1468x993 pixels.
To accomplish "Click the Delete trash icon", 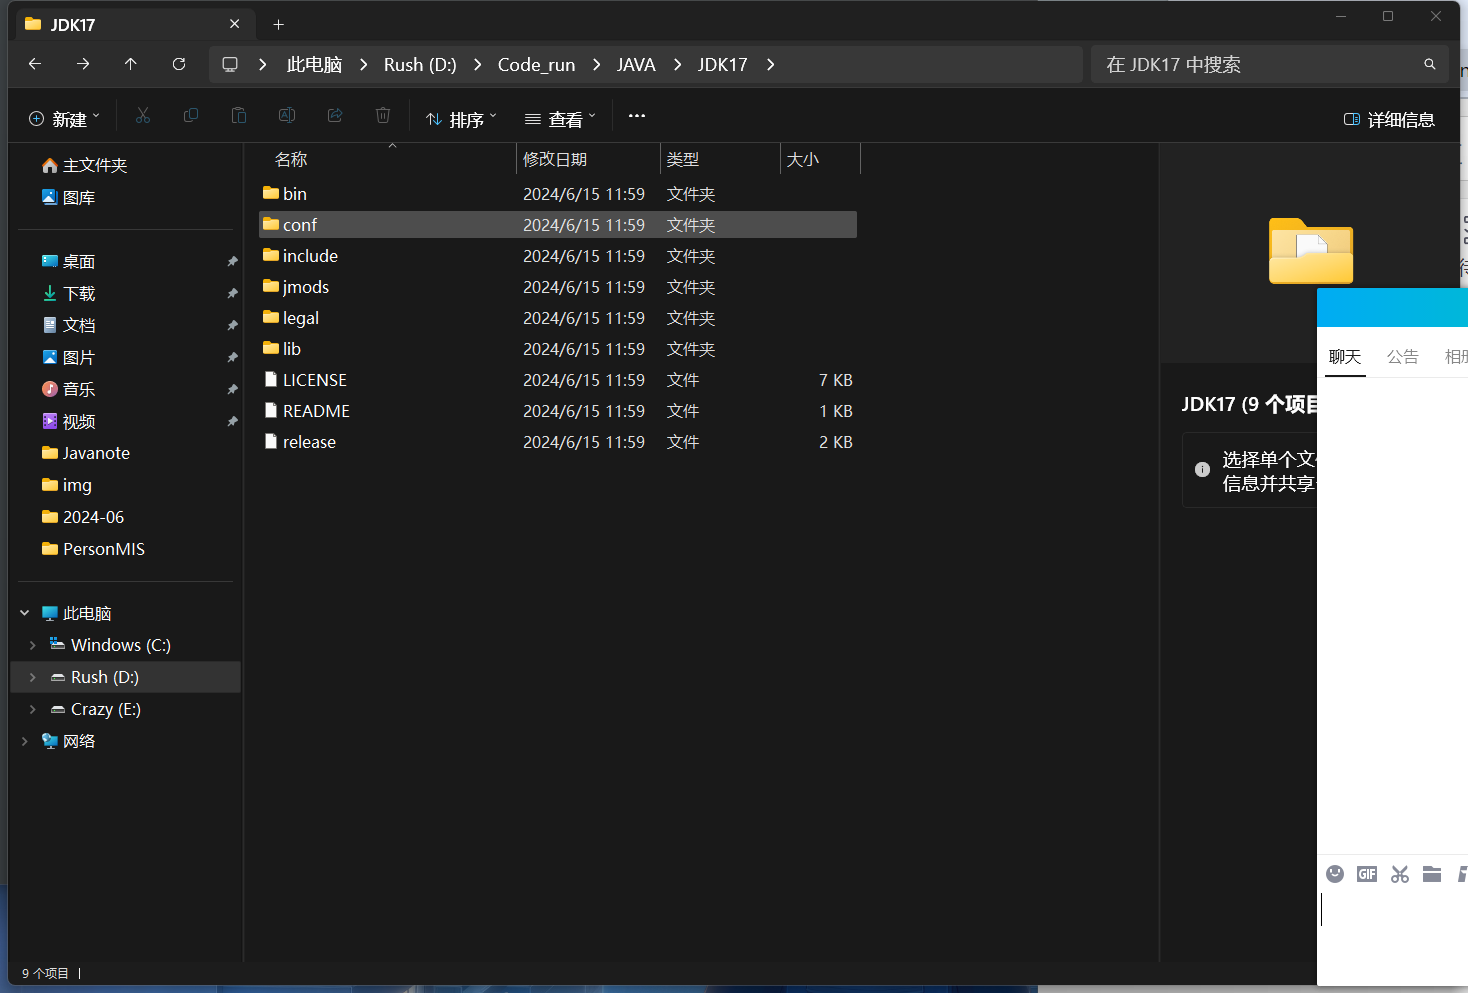I will [383, 116].
